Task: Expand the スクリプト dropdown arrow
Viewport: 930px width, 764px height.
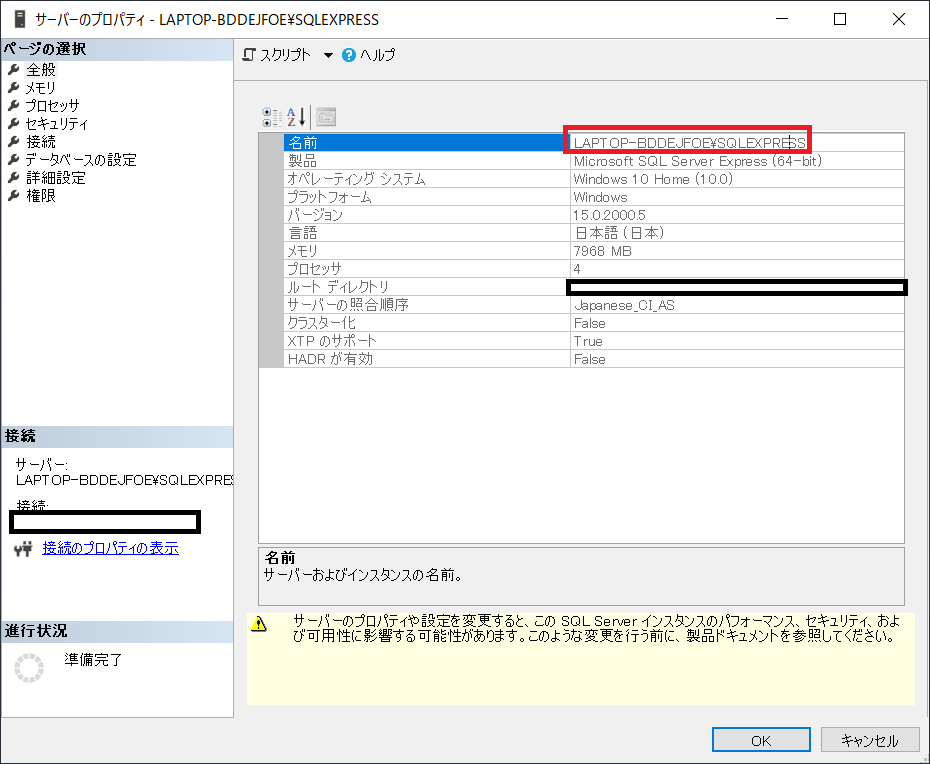Action: click(x=328, y=55)
